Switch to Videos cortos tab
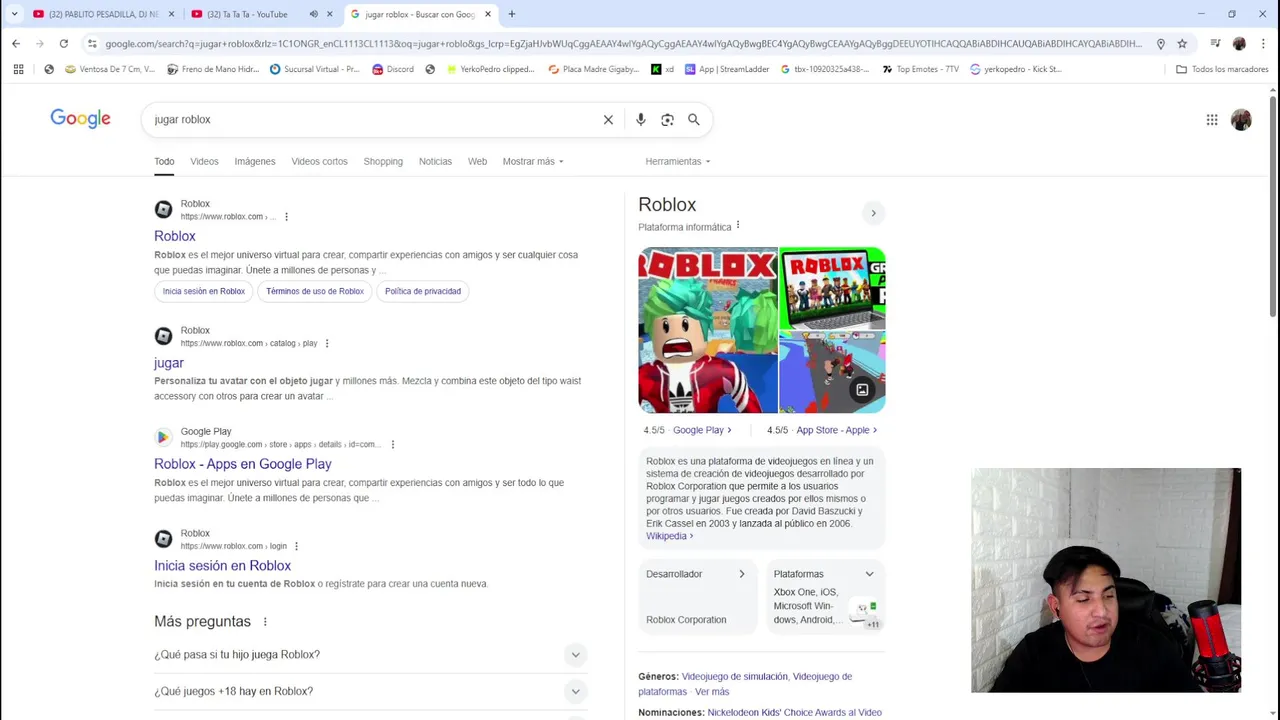The width and height of the screenshot is (1280, 720). click(x=319, y=161)
